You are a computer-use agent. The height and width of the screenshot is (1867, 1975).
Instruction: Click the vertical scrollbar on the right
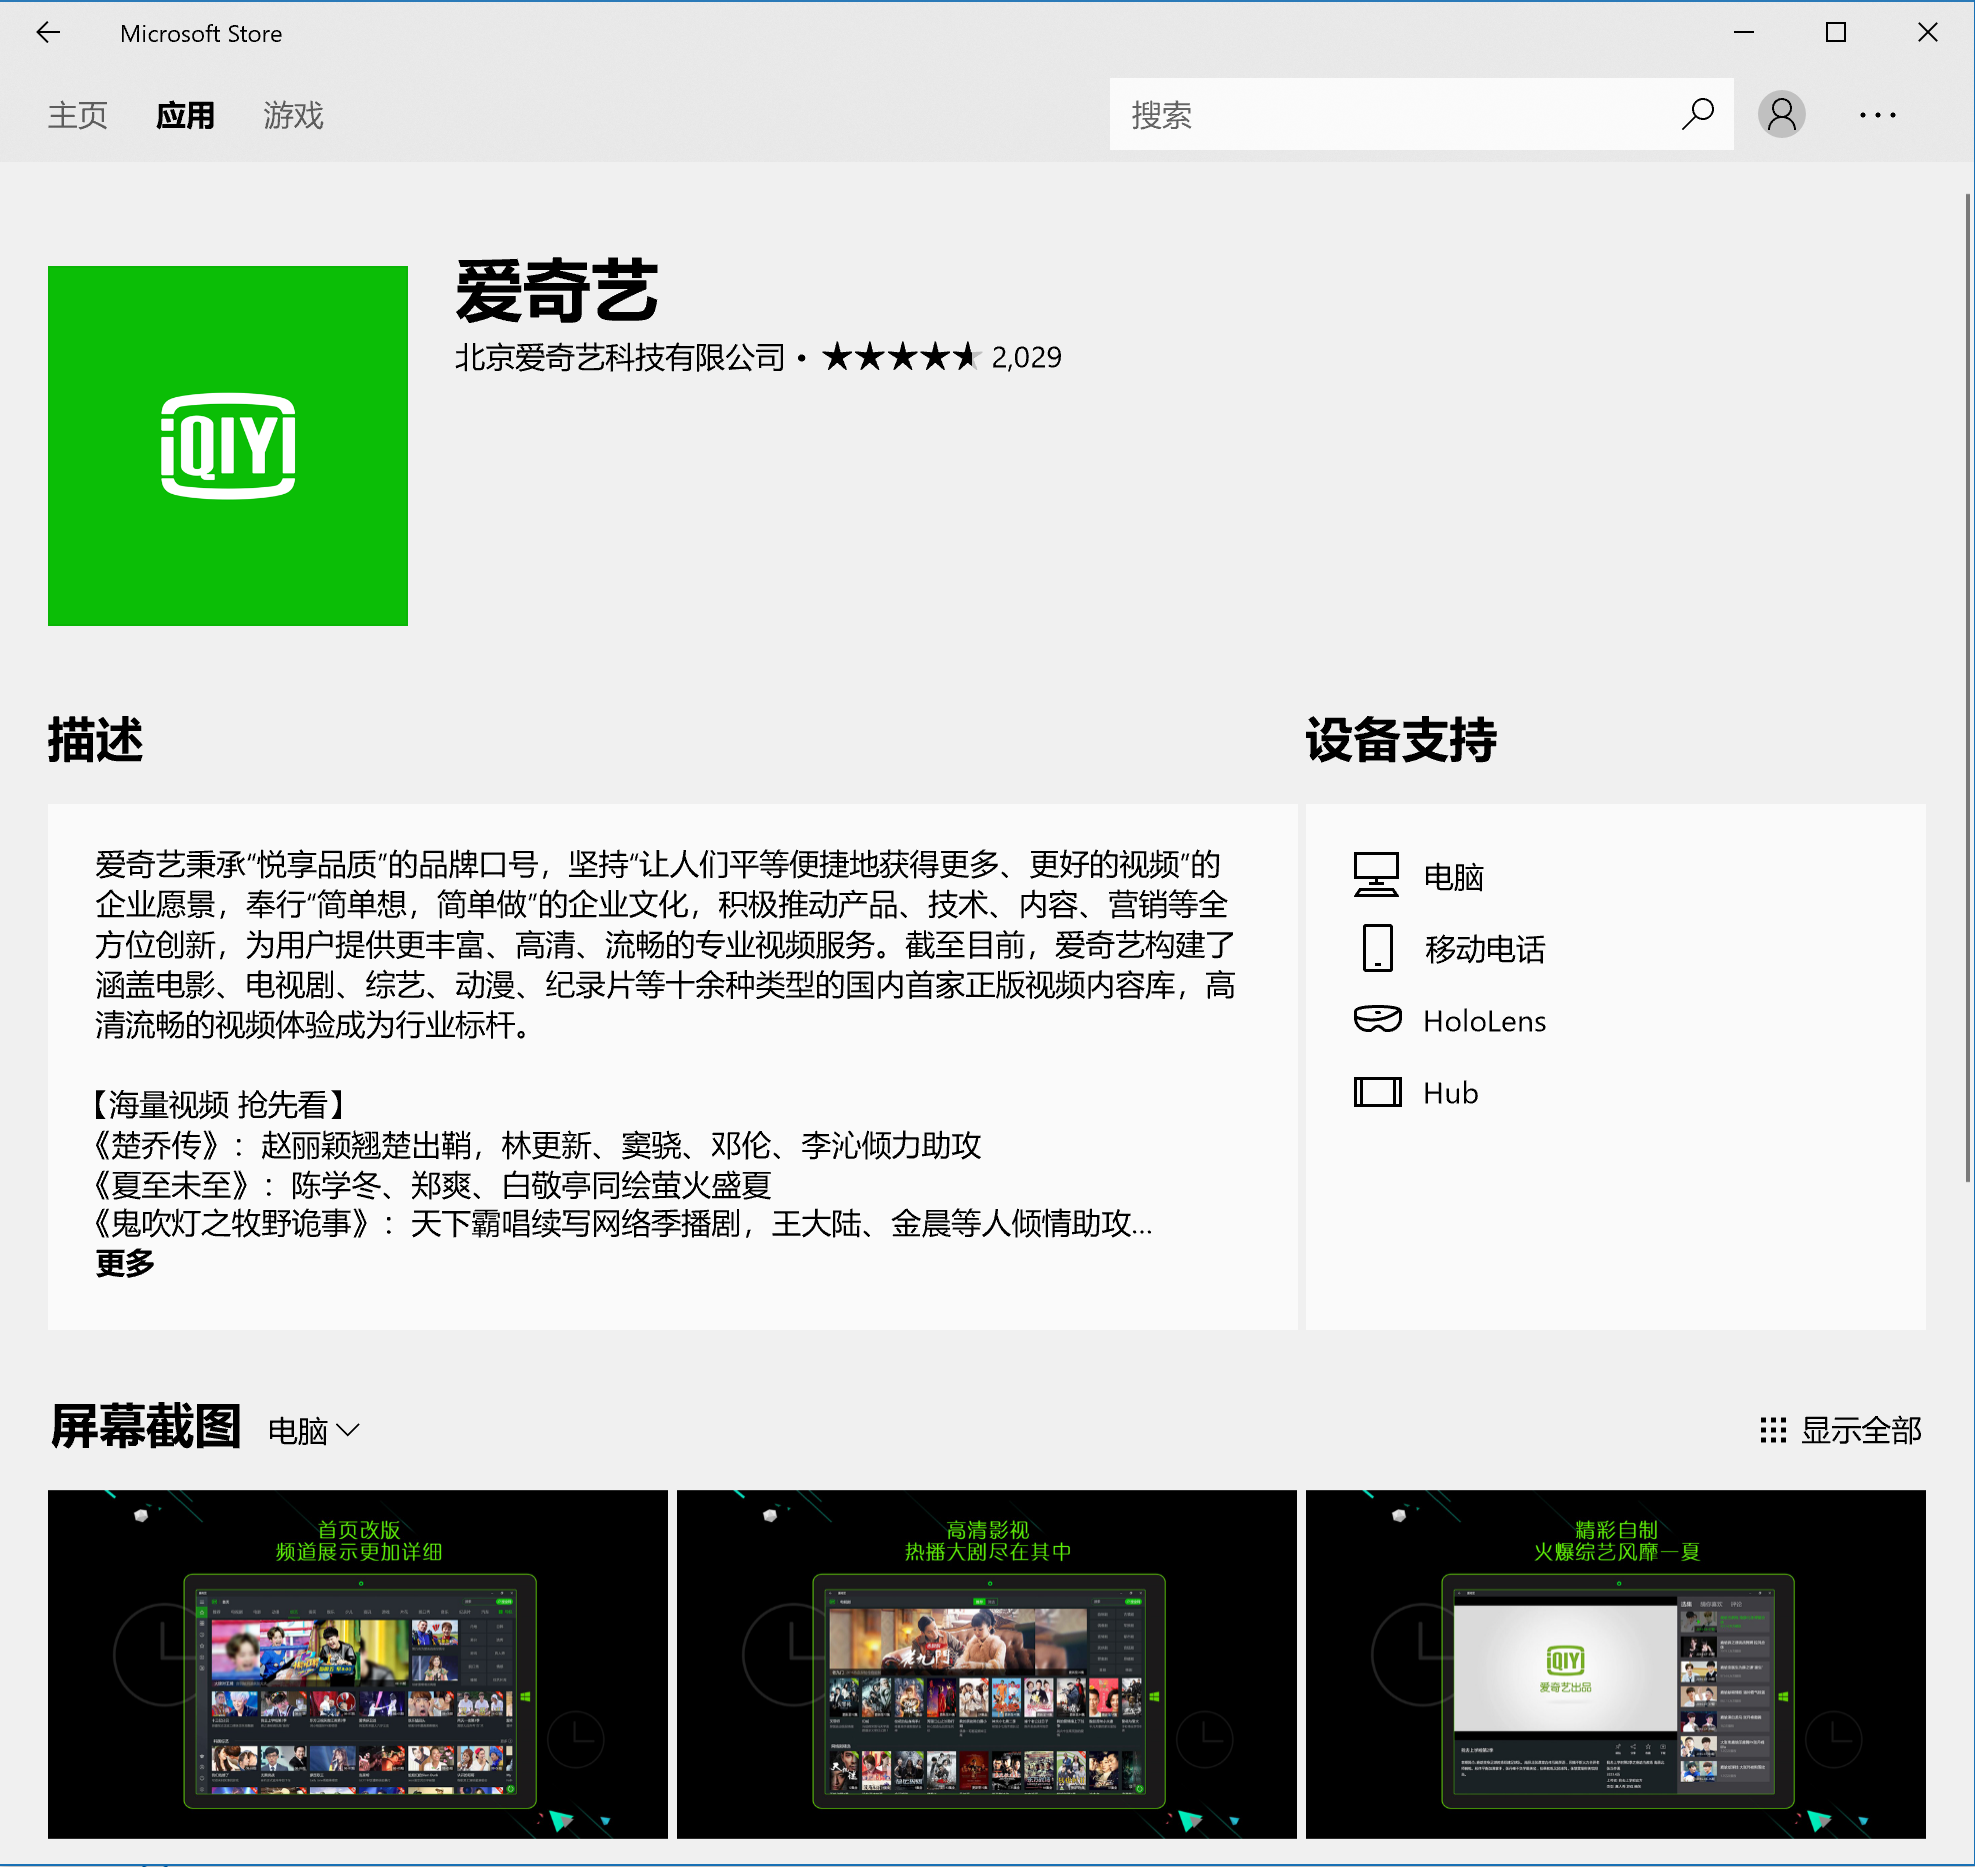(x=1969, y=688)
